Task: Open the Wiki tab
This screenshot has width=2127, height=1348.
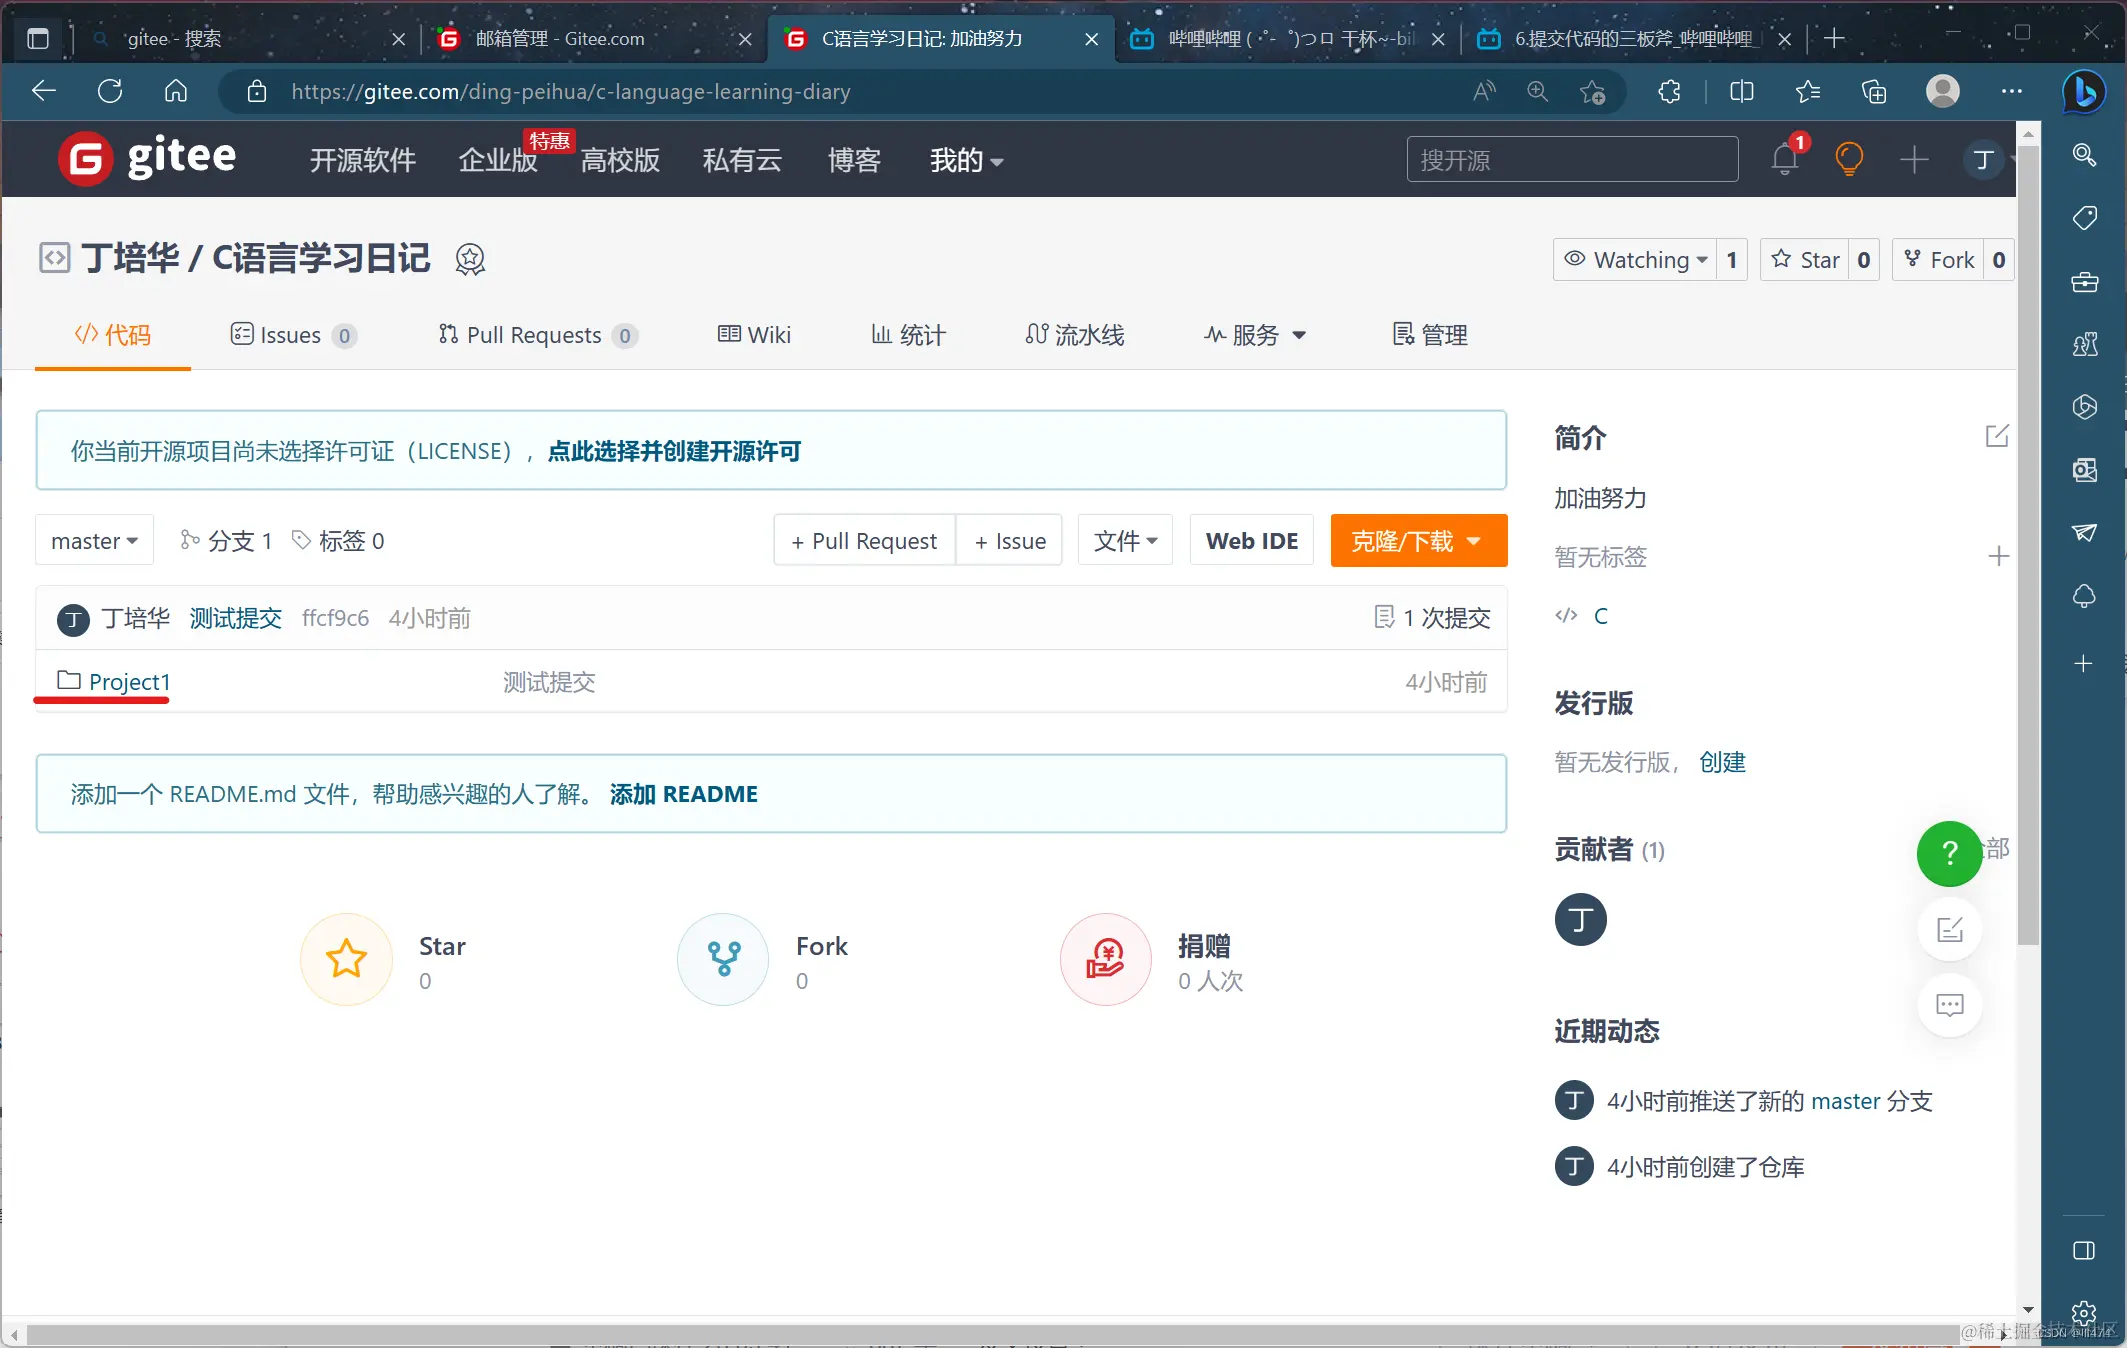Action: 755,335
